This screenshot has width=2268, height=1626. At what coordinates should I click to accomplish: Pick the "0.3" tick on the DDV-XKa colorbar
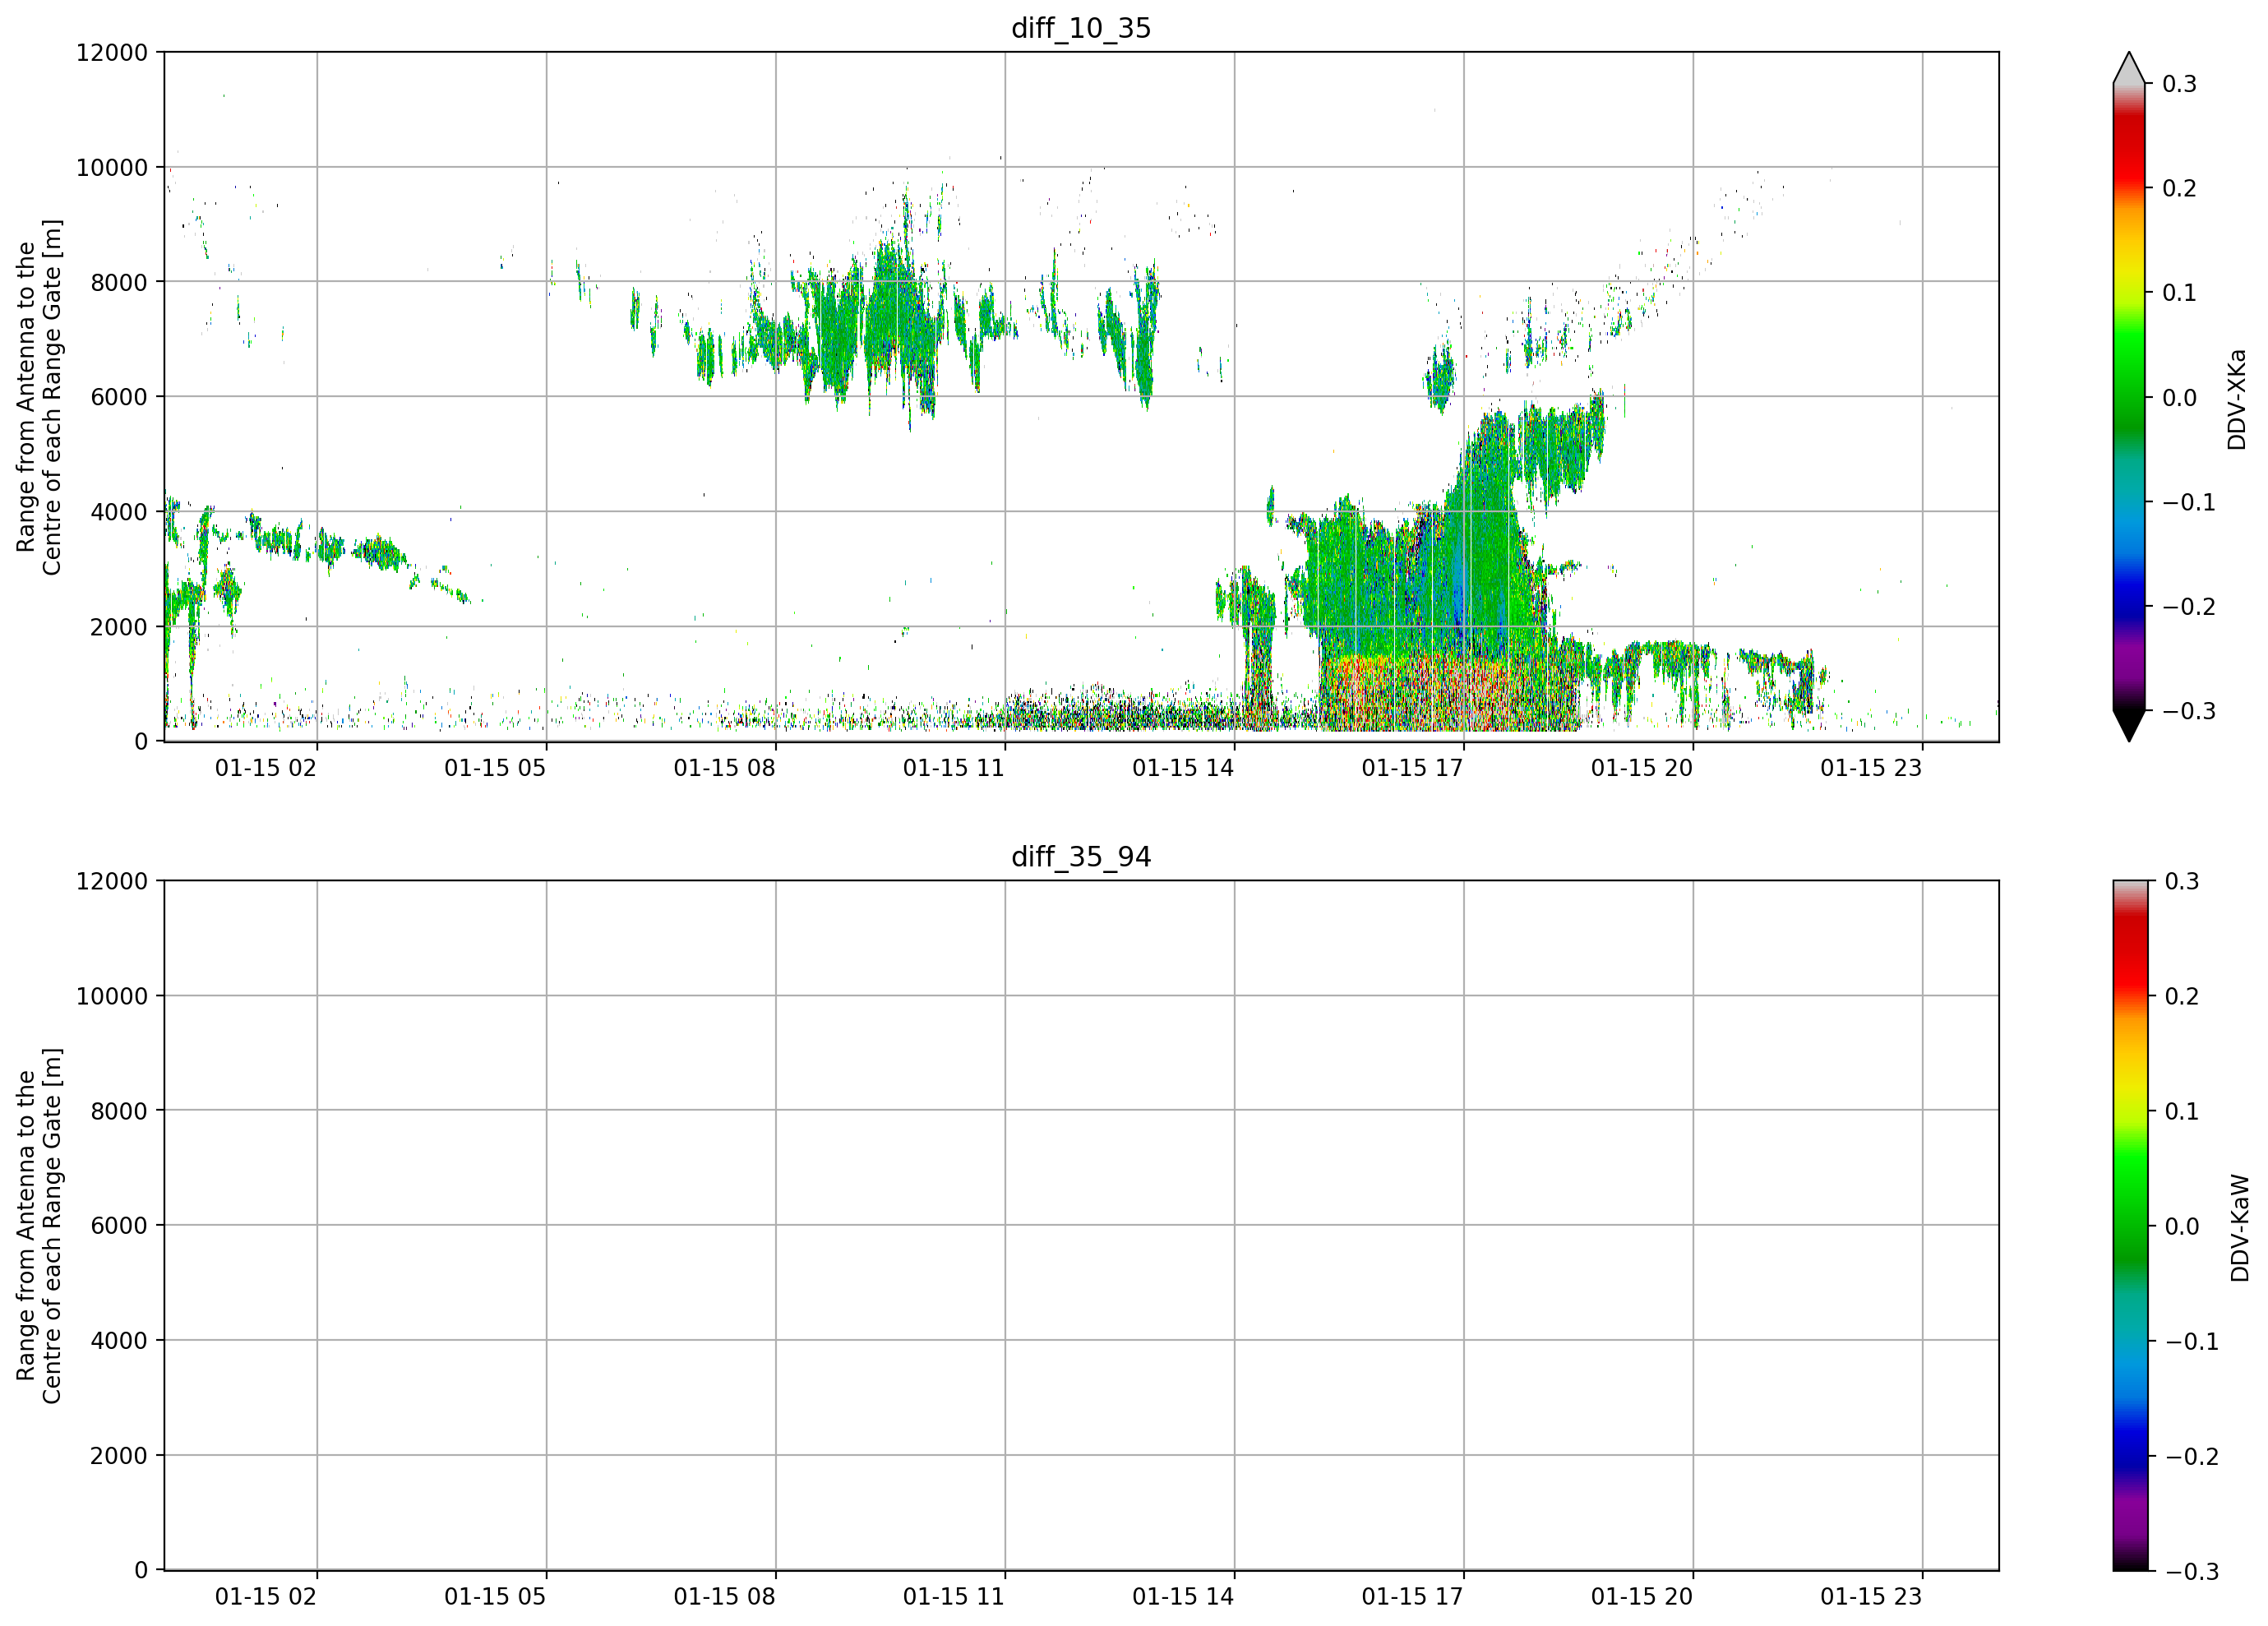[x=2180, y=84]
